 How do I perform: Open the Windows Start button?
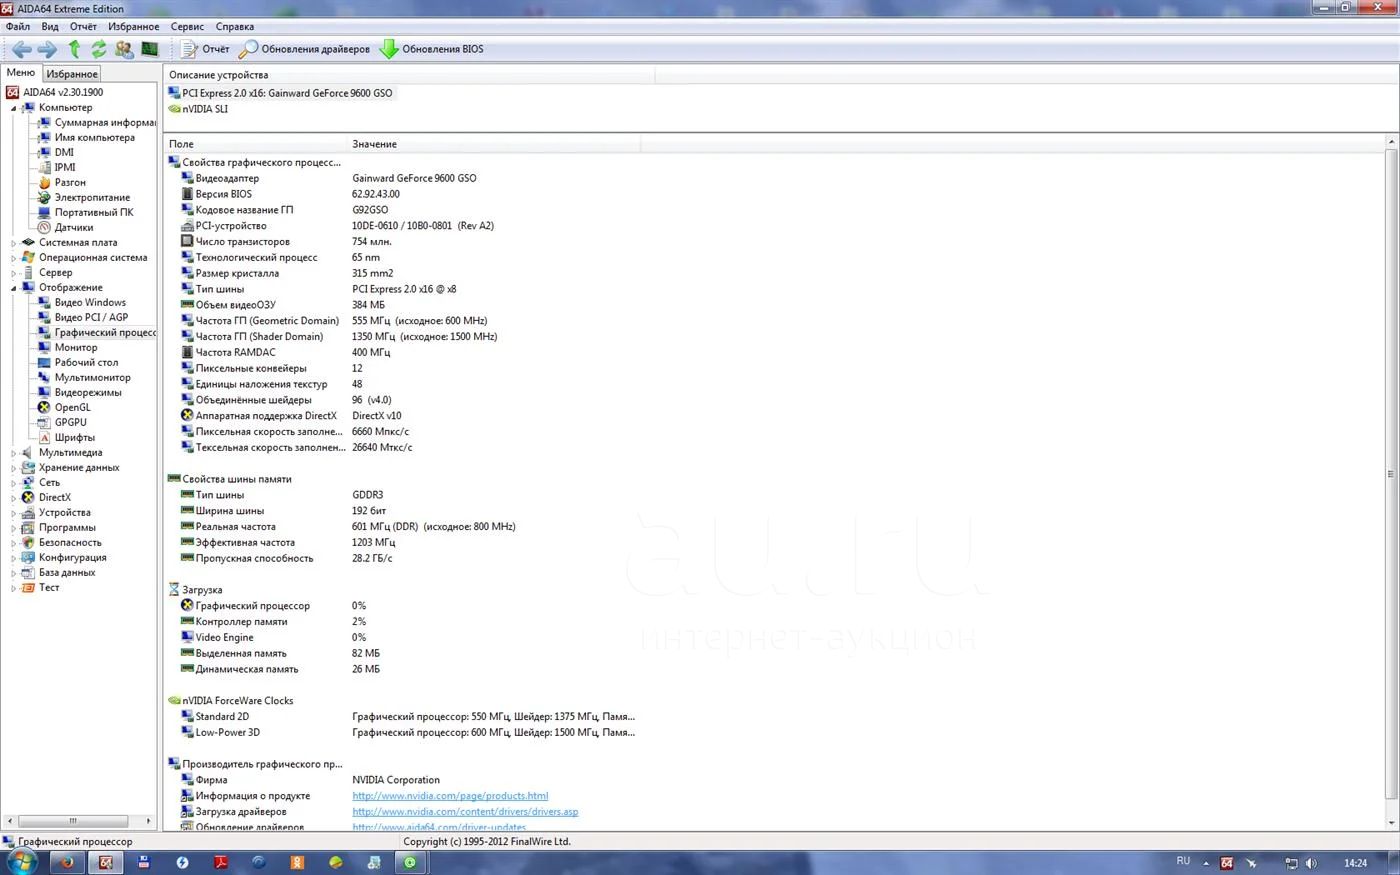click(x=21, y=862)
